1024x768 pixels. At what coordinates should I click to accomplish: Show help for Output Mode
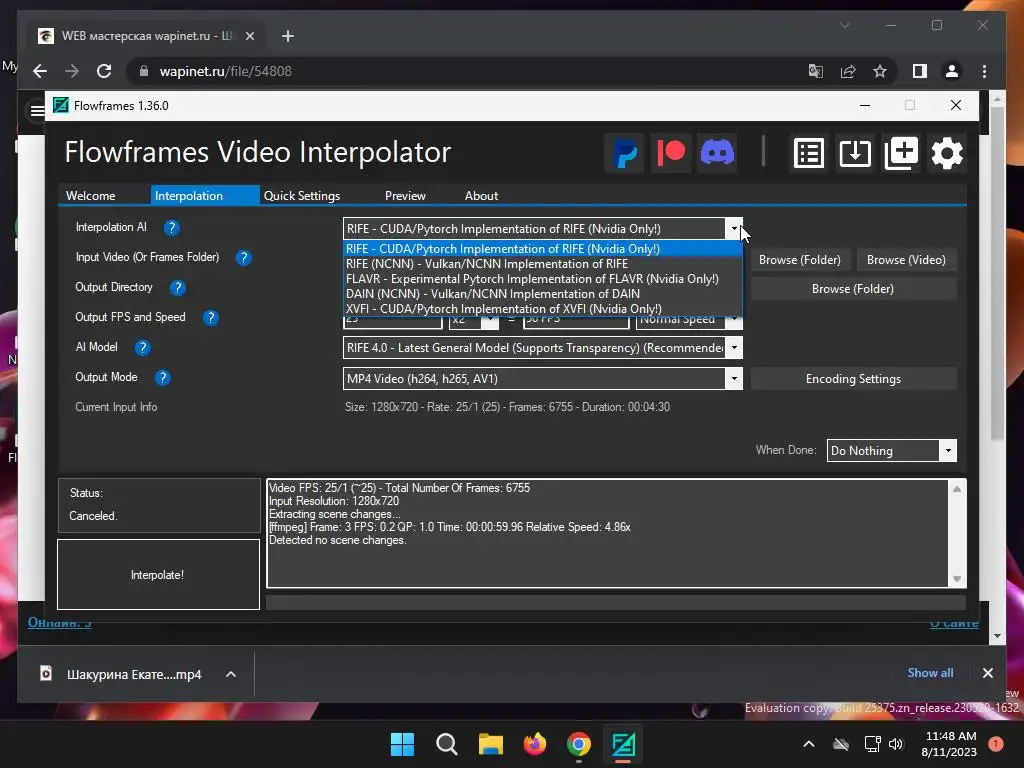pos(163,378)
